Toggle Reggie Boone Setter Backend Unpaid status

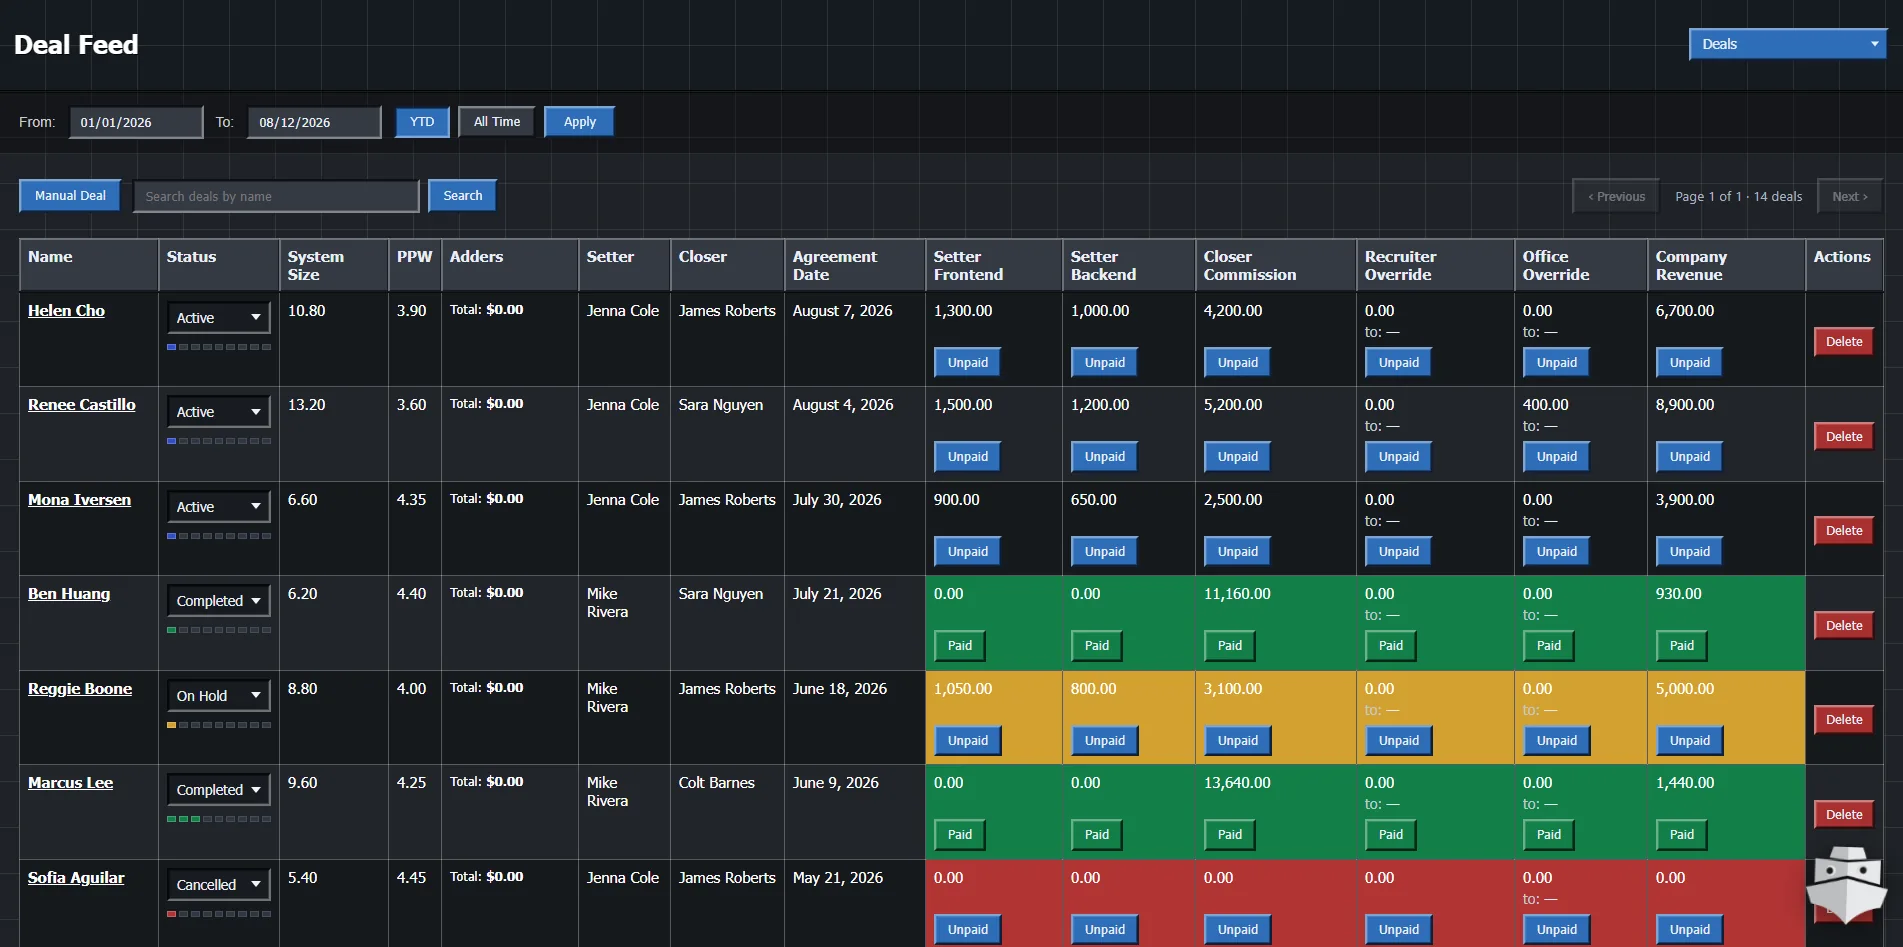click(1105, 741)
